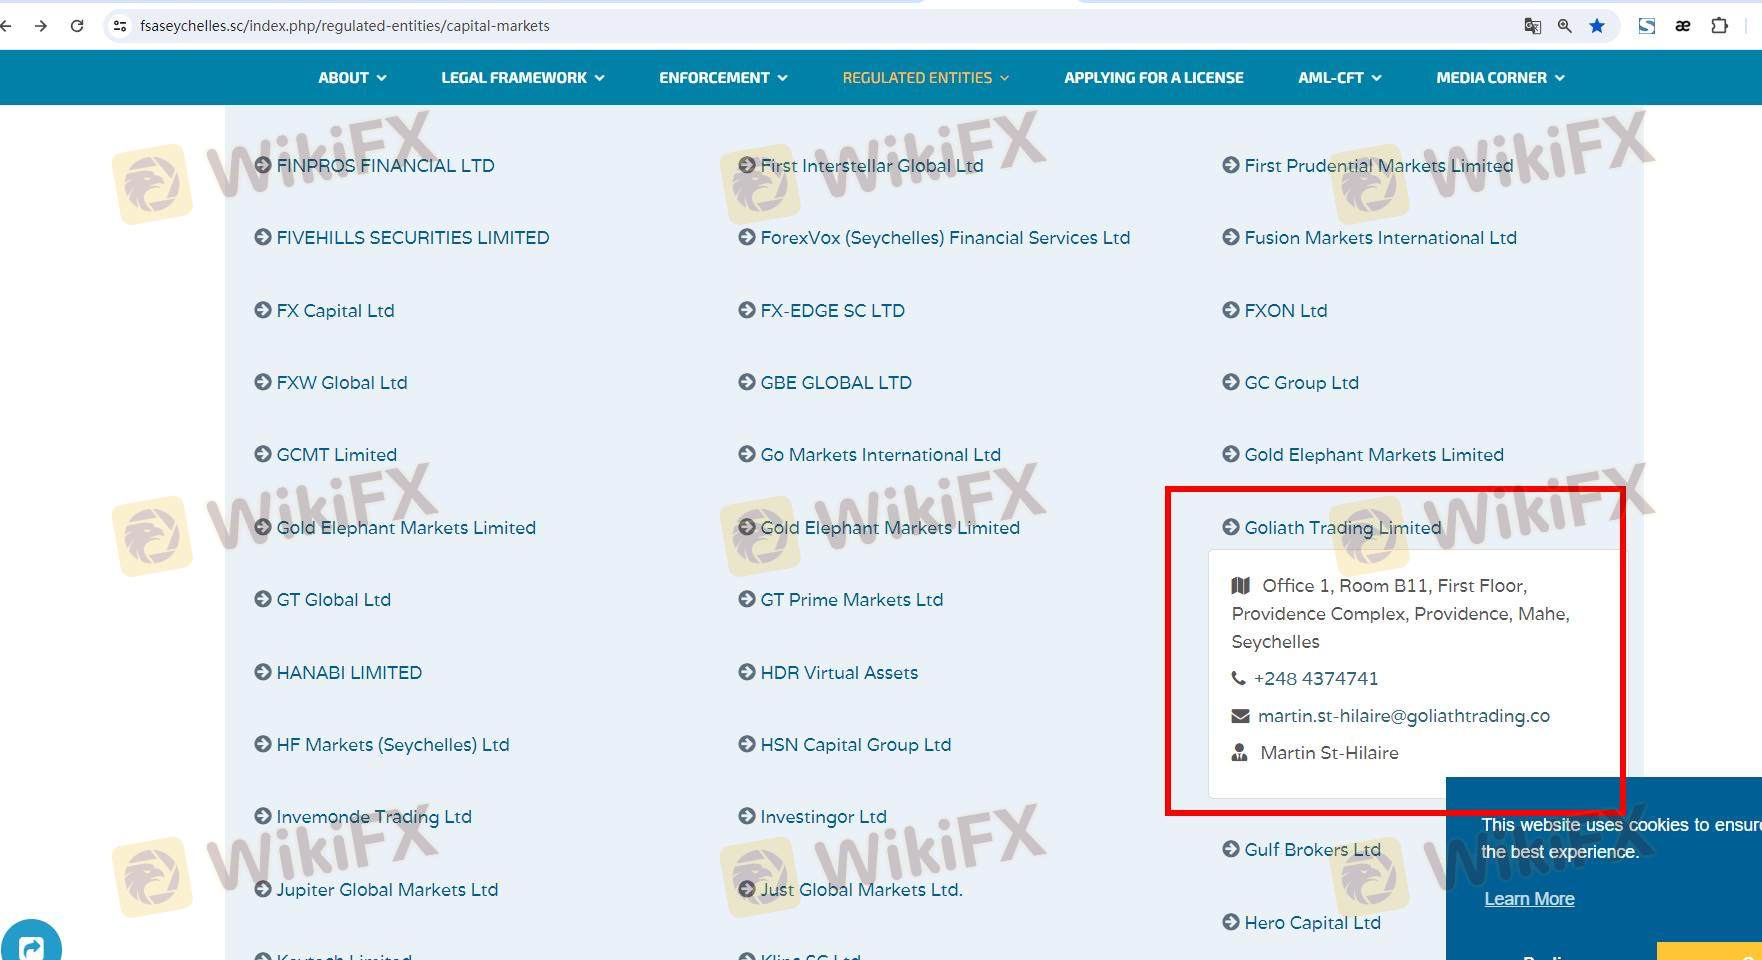Open the LEGAL FRAMEWORK dropdown
Screen dimensions: 1762x960
(x=522, y=78)
